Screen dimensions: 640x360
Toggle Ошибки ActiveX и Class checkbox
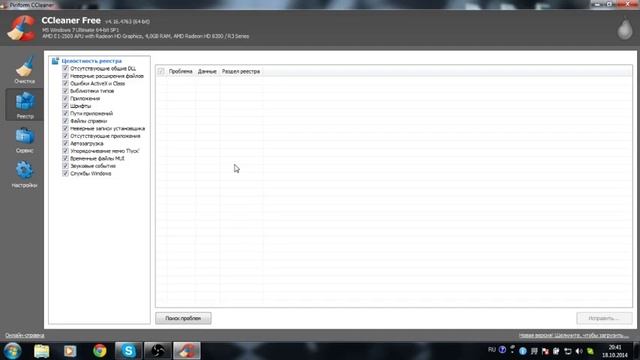pos(65,83)
